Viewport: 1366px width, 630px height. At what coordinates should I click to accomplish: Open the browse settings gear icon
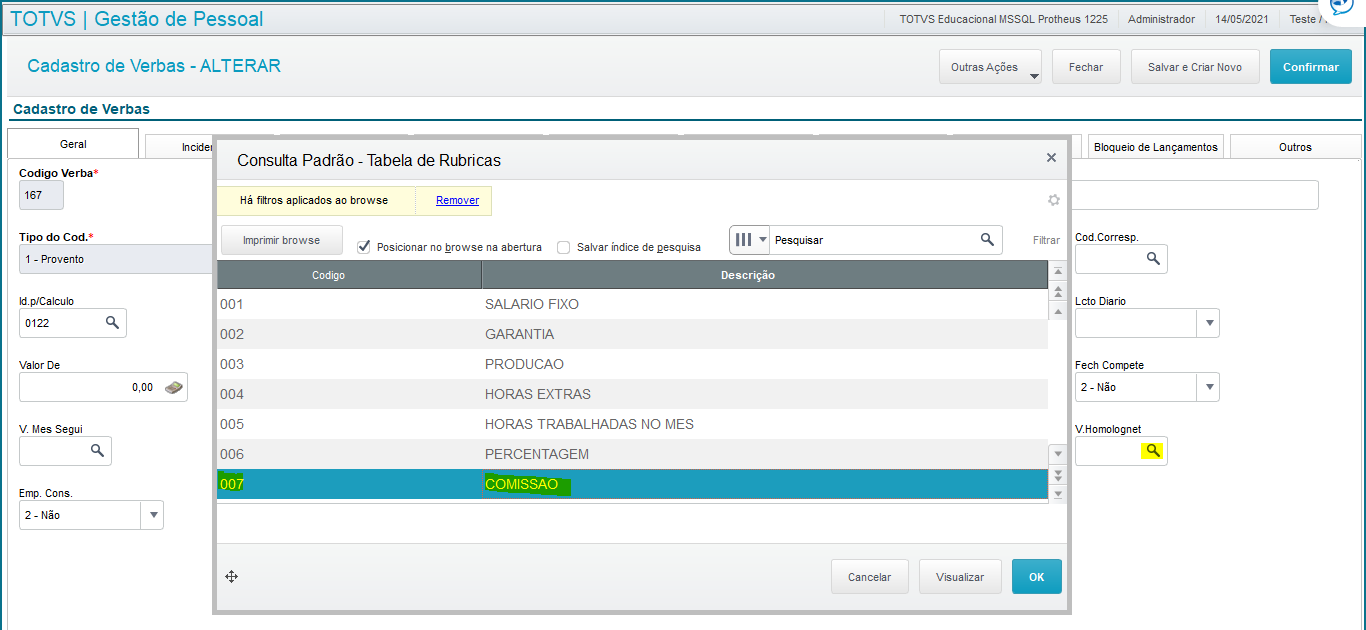click(x=1053, y=200)
